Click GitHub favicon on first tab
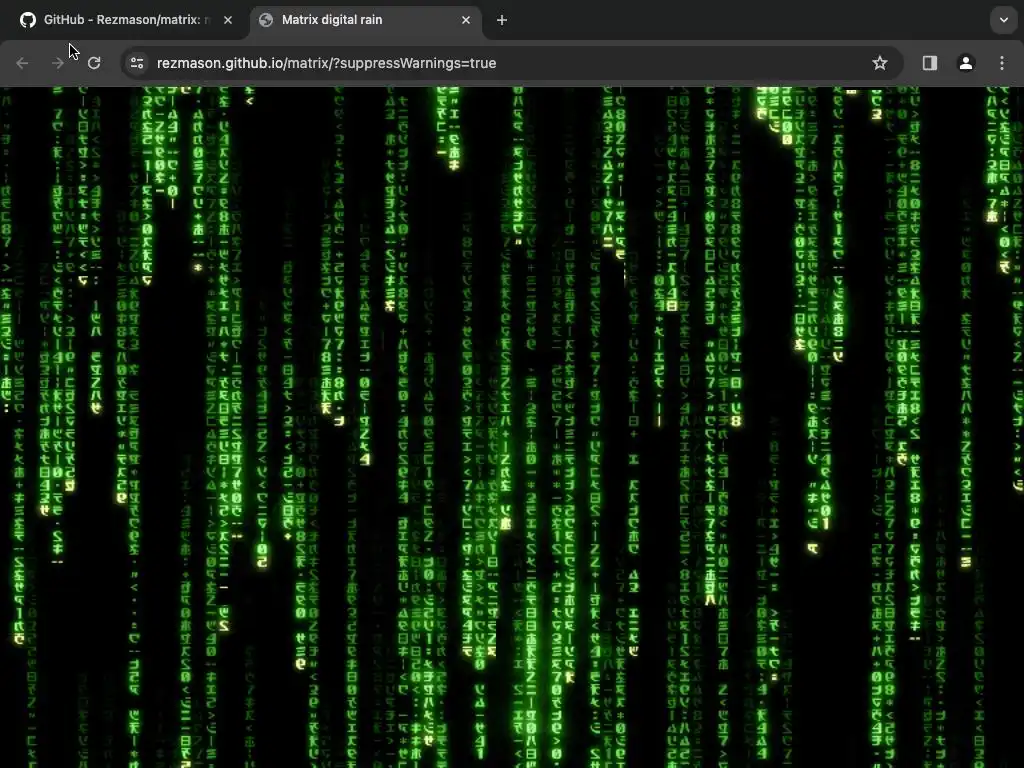 point(27,20)
